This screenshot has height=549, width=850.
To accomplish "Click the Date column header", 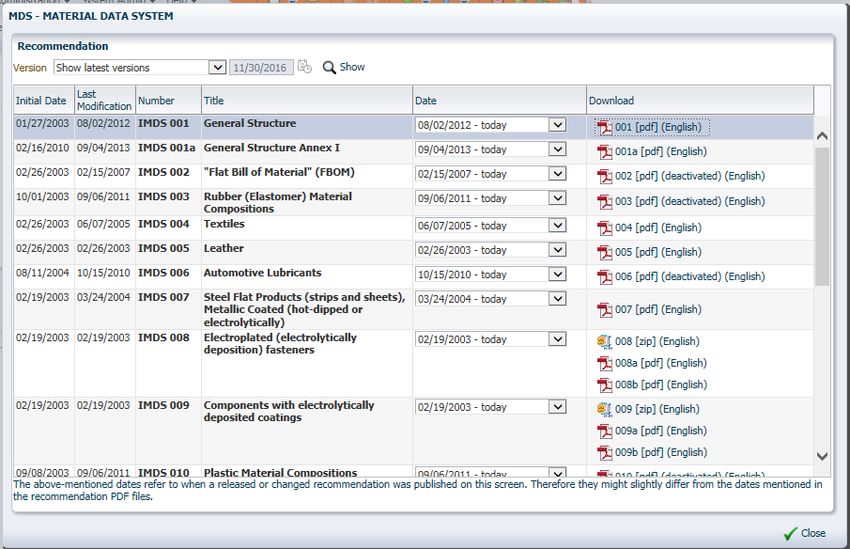I will click(499, 100).
